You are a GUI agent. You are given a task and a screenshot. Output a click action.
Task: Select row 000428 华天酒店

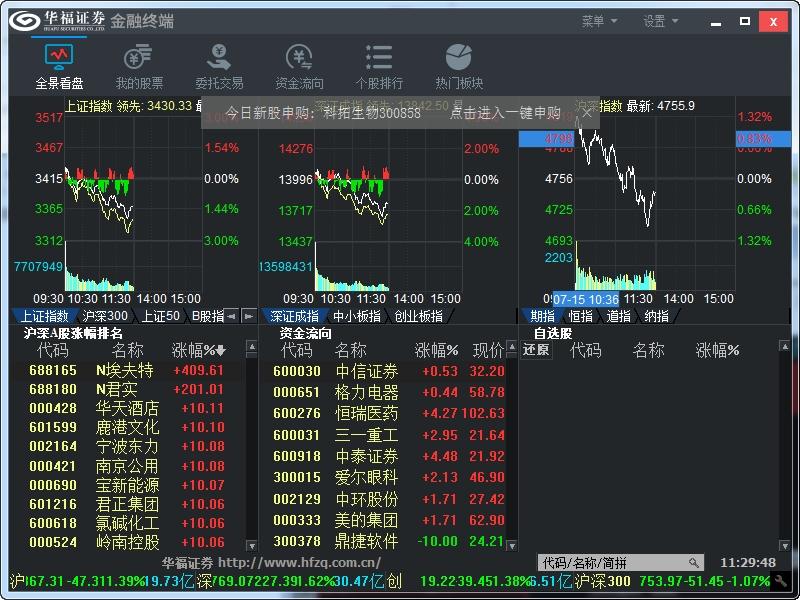point(129,408)
